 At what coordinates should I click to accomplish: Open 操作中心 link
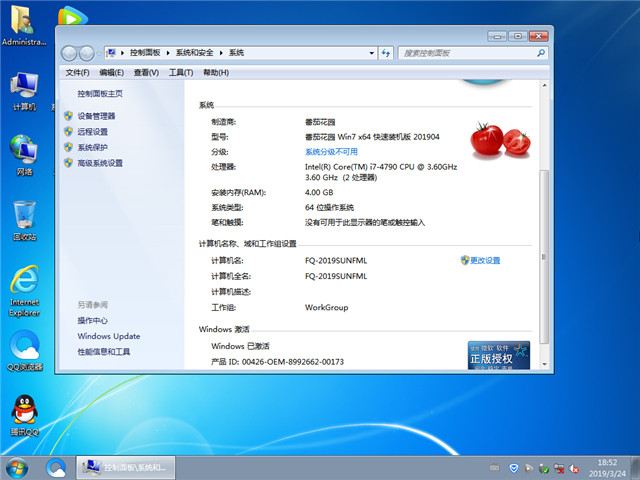click(x=93, y=320)
